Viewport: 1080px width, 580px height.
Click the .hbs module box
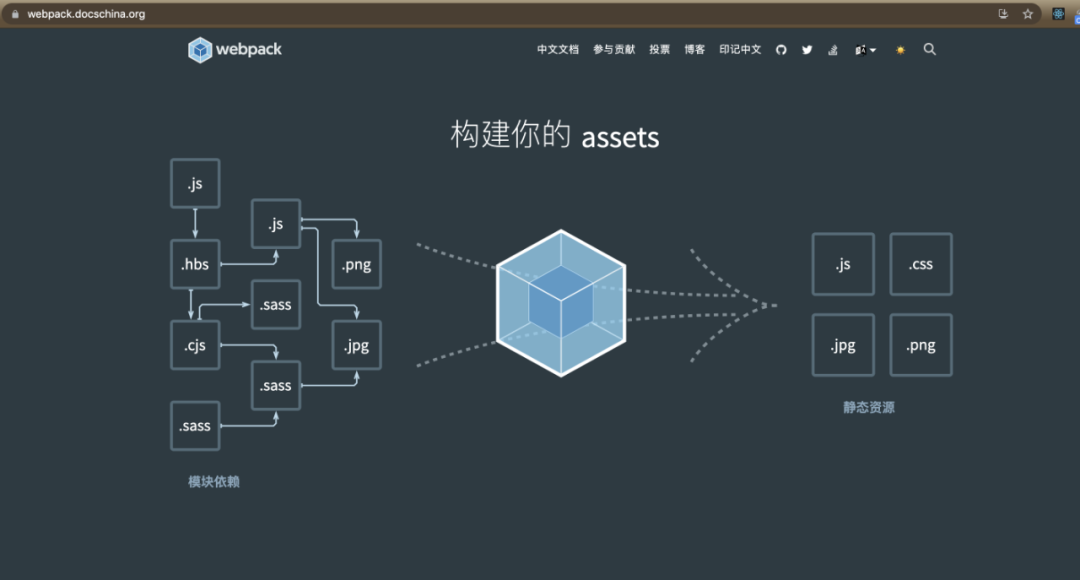pos(195,265)
